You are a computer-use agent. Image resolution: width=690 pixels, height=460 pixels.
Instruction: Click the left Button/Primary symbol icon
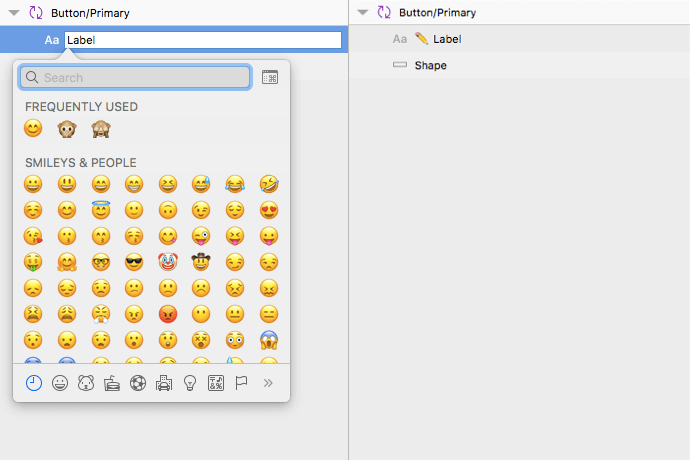[x=36, y=12]
